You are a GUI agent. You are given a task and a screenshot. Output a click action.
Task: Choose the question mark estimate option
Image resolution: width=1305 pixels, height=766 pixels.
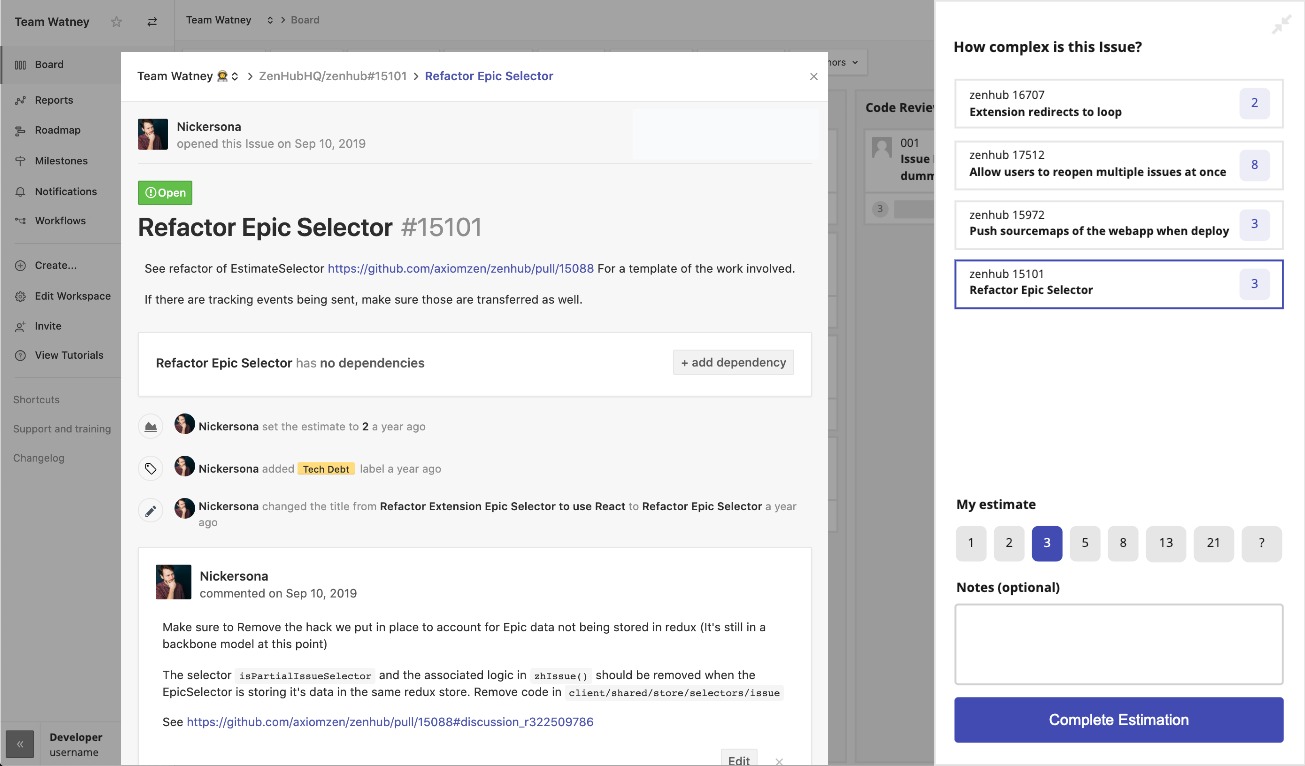(x=1262, y=543)
